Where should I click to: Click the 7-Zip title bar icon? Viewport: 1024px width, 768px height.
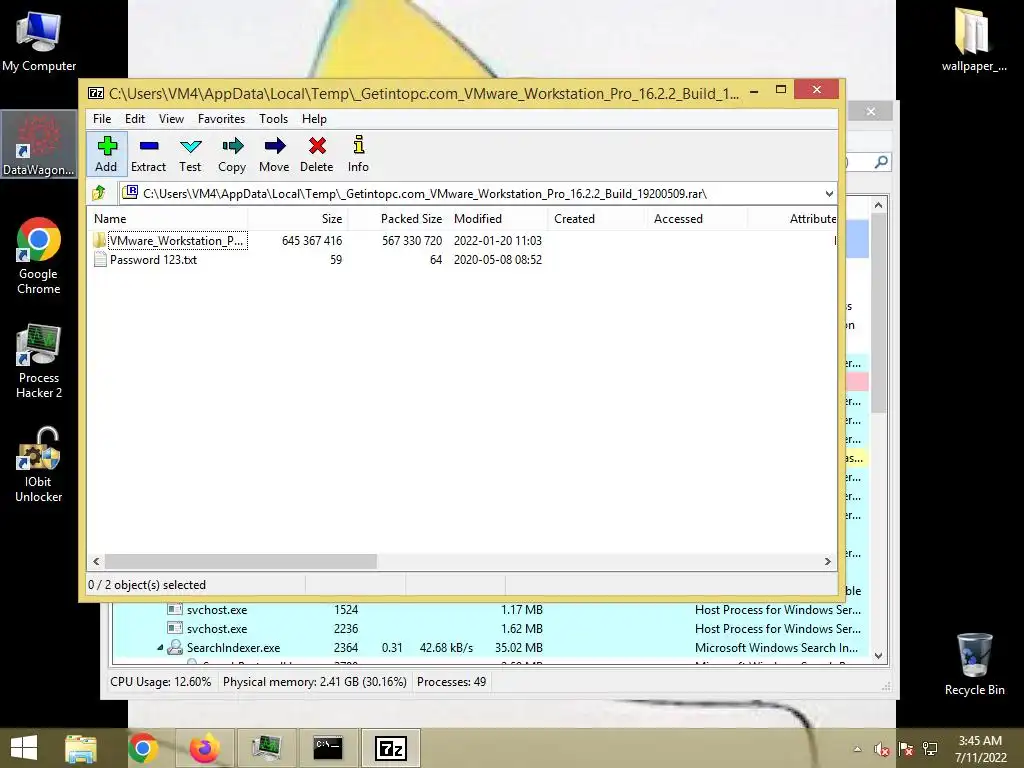point(96,93)
